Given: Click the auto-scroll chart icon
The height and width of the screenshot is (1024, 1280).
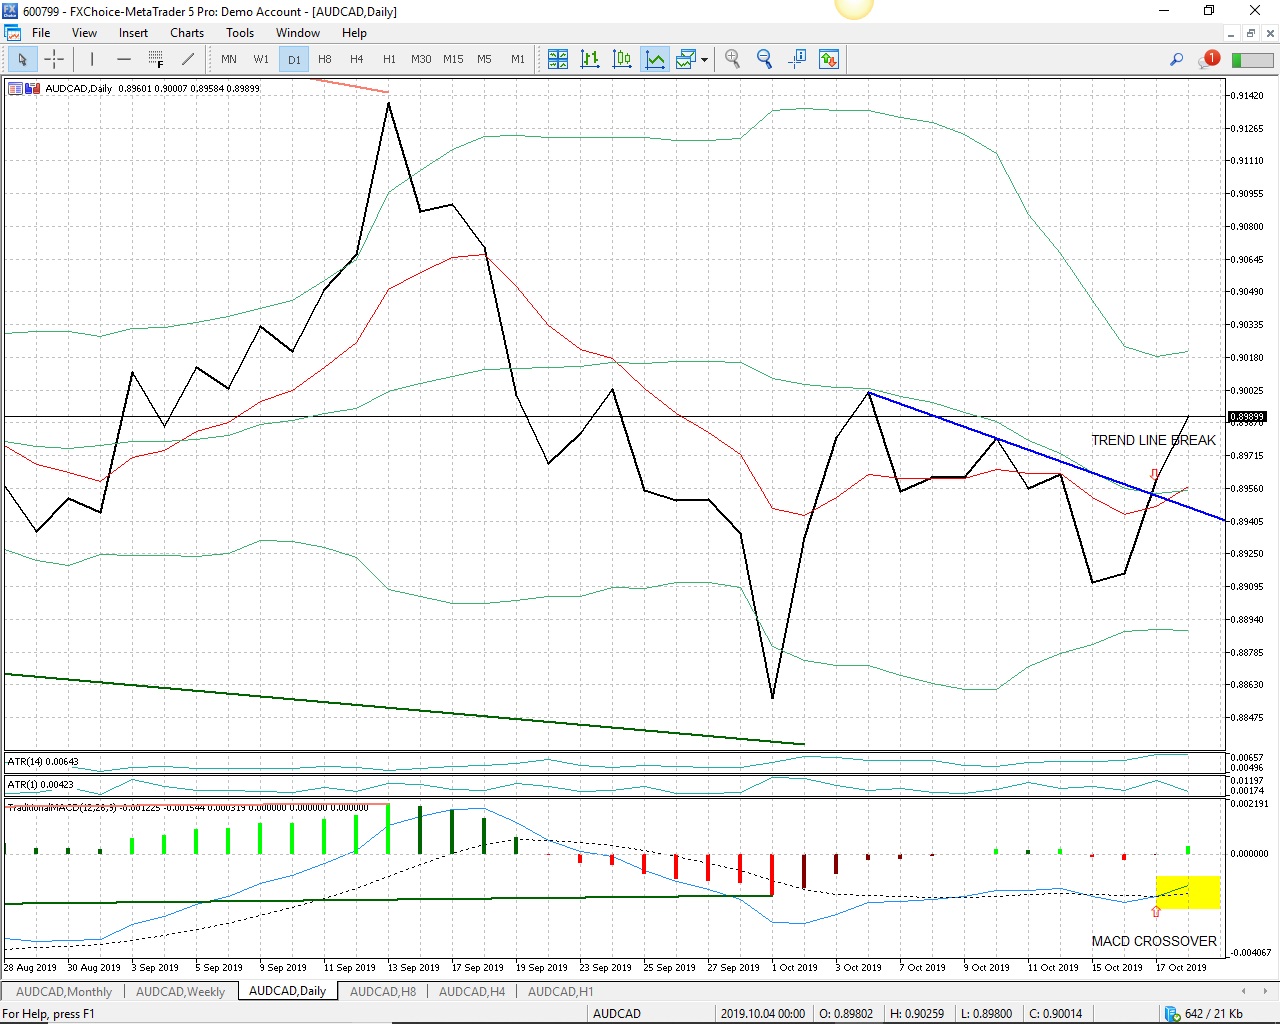Looking at the screenshot, I should [829, 59].
